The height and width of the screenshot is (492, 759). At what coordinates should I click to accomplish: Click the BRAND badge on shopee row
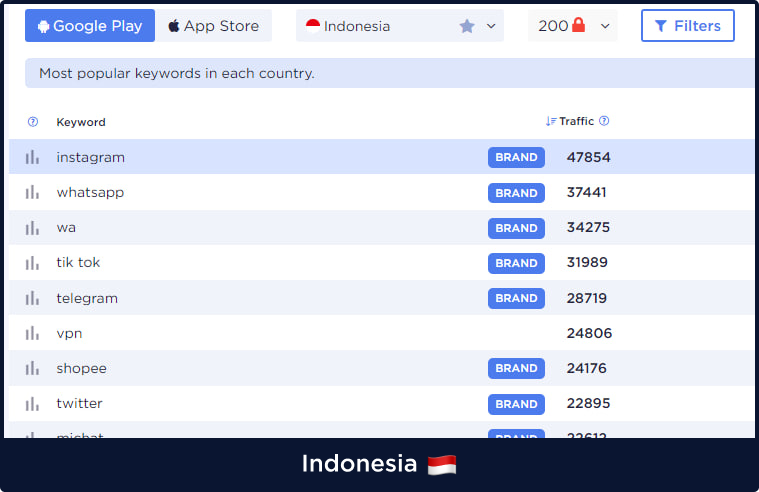pyautogui.click(x=516, y=369)
